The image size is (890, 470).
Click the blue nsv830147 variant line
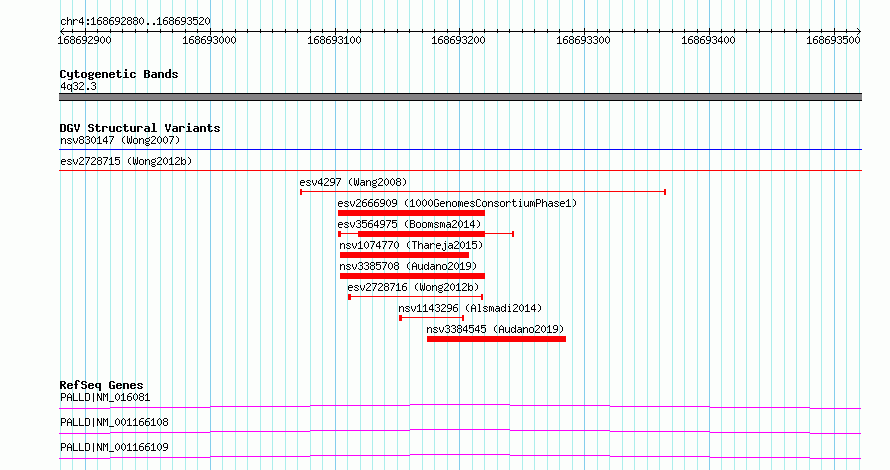pos(460,150)
